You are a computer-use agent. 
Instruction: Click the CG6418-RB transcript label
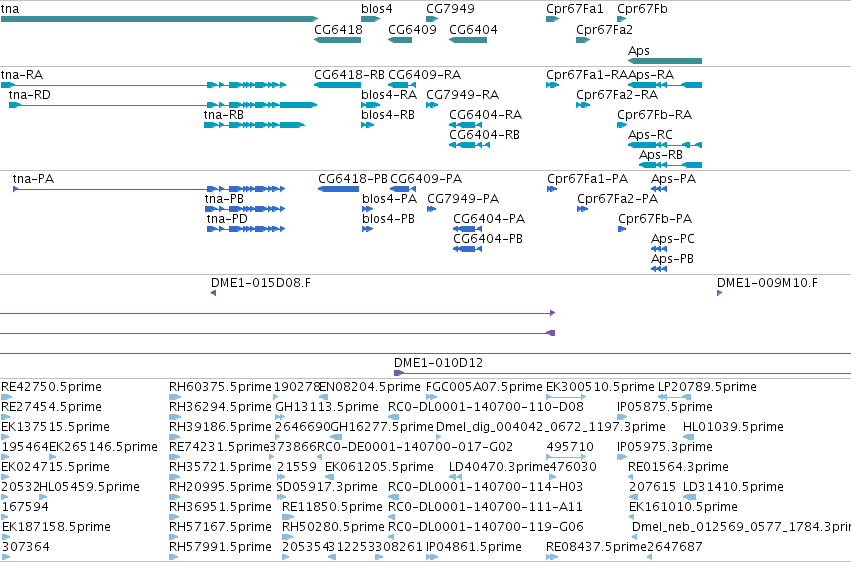[350, 74]
